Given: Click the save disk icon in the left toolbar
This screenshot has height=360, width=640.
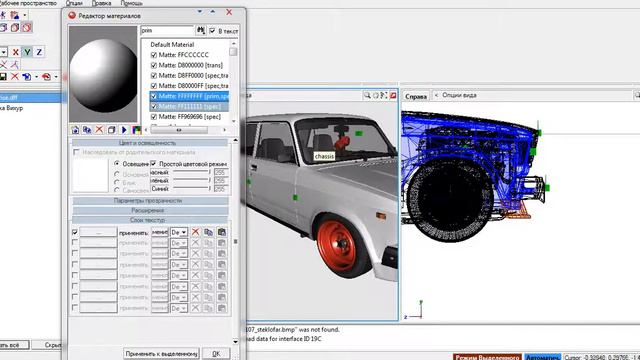Looking at the screenshot, I should coord(3,76).
